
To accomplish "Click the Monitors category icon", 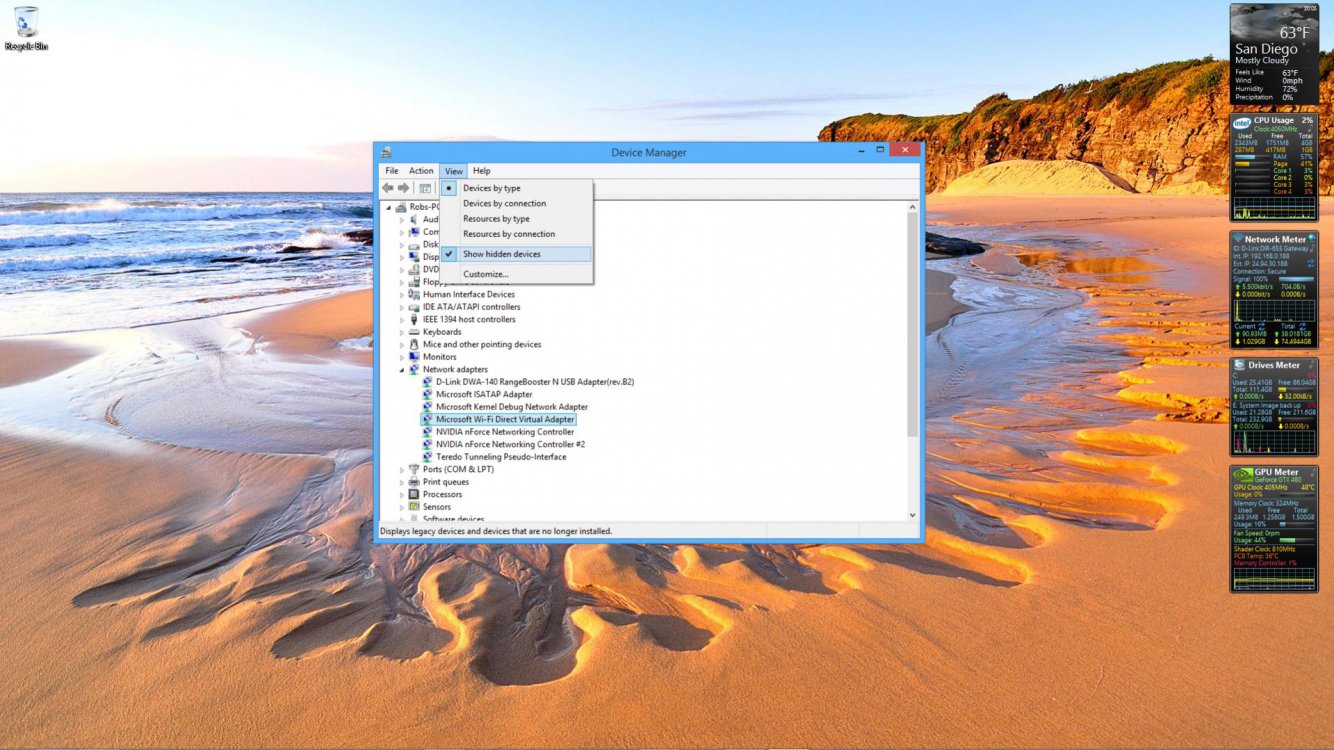I will 414,357.
